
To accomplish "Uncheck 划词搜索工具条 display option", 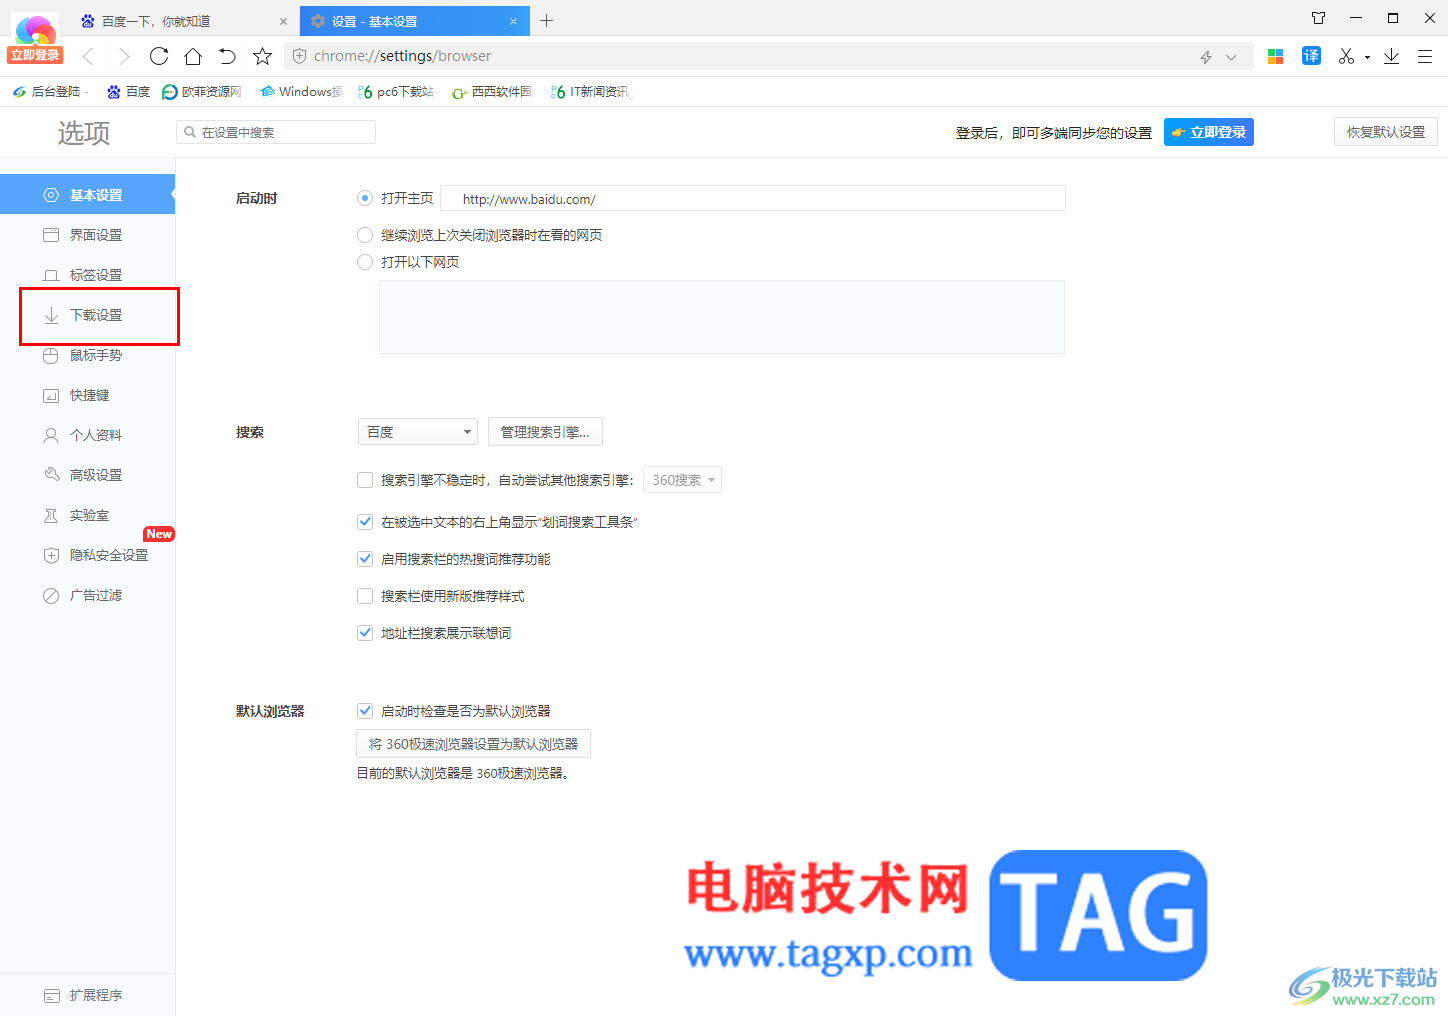I will point(365,522).
